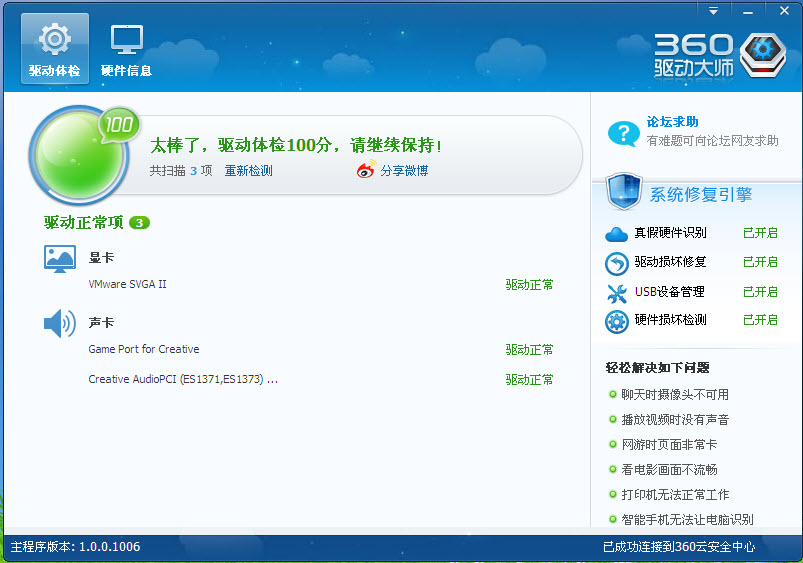Click the forum help question-mark icon
803x563 pixels.
623,134
